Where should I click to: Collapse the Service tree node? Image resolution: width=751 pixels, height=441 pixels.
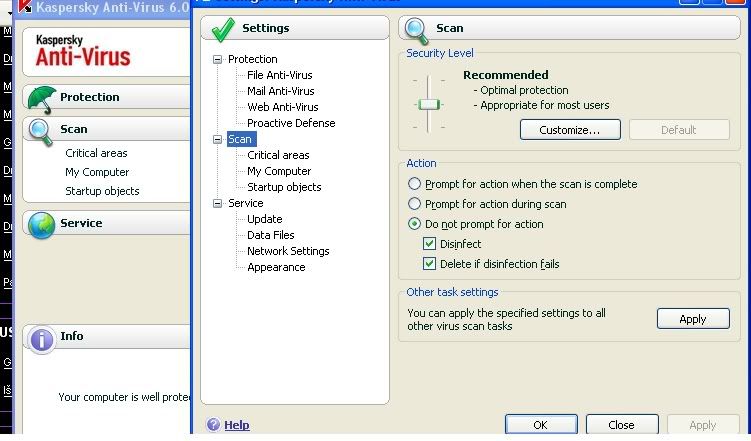(217, 204)
